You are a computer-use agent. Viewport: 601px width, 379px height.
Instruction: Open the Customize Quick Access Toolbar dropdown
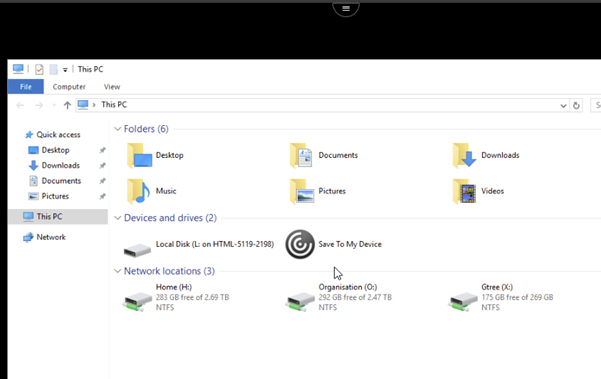tap(65, 70)
